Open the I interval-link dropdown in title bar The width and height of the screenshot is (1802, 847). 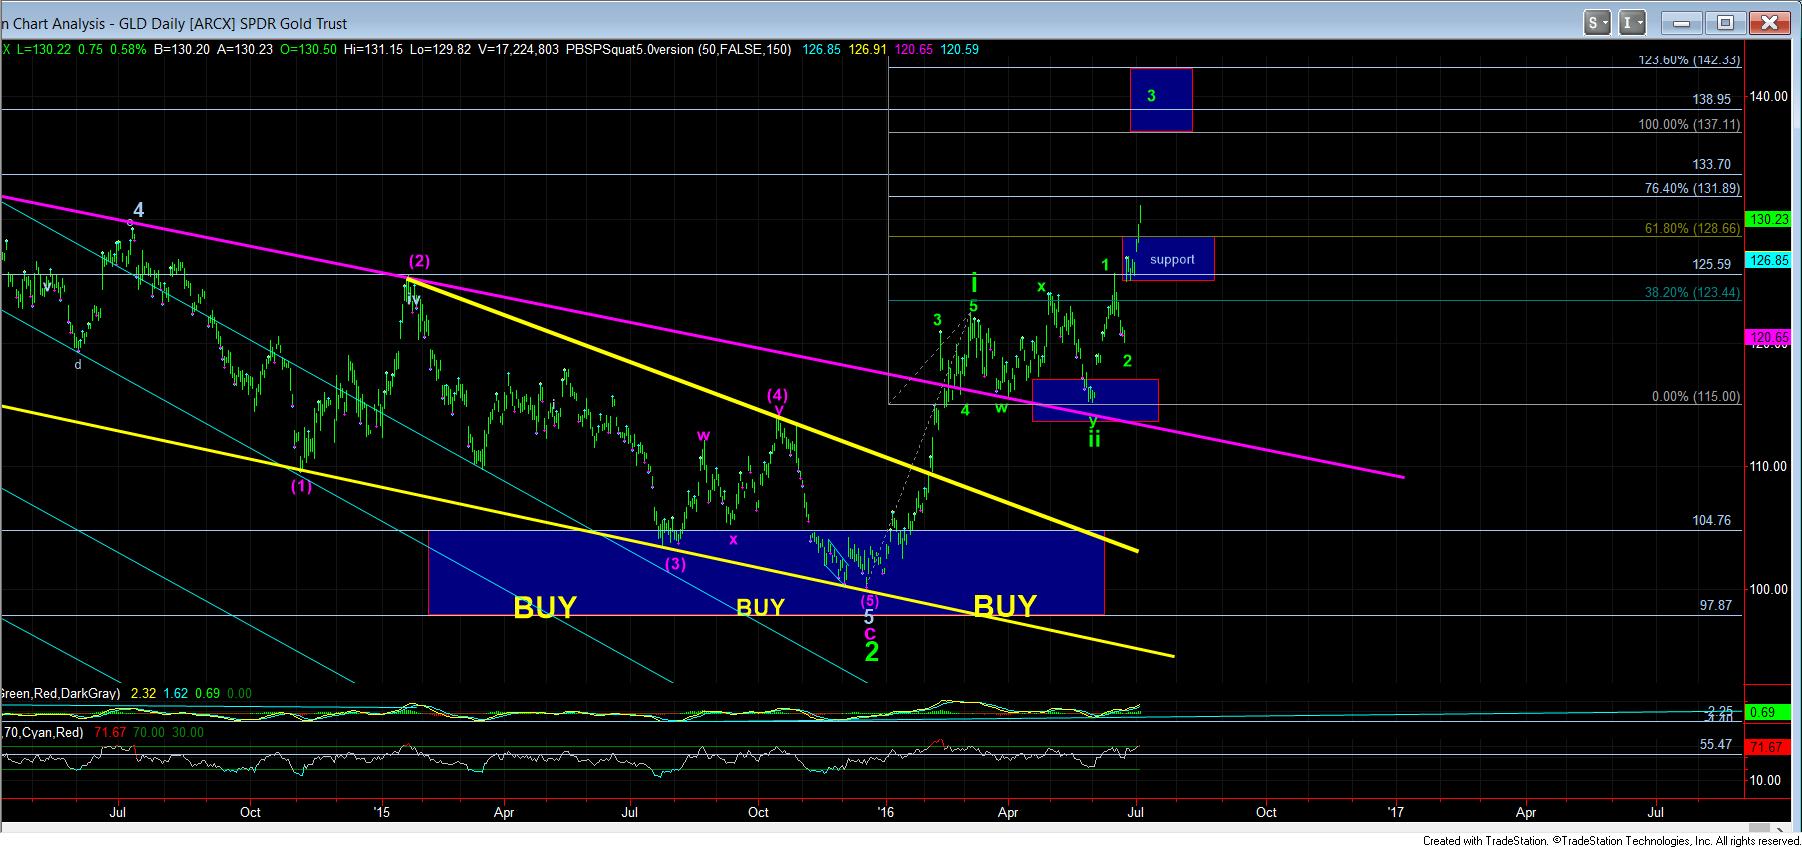1631,22
